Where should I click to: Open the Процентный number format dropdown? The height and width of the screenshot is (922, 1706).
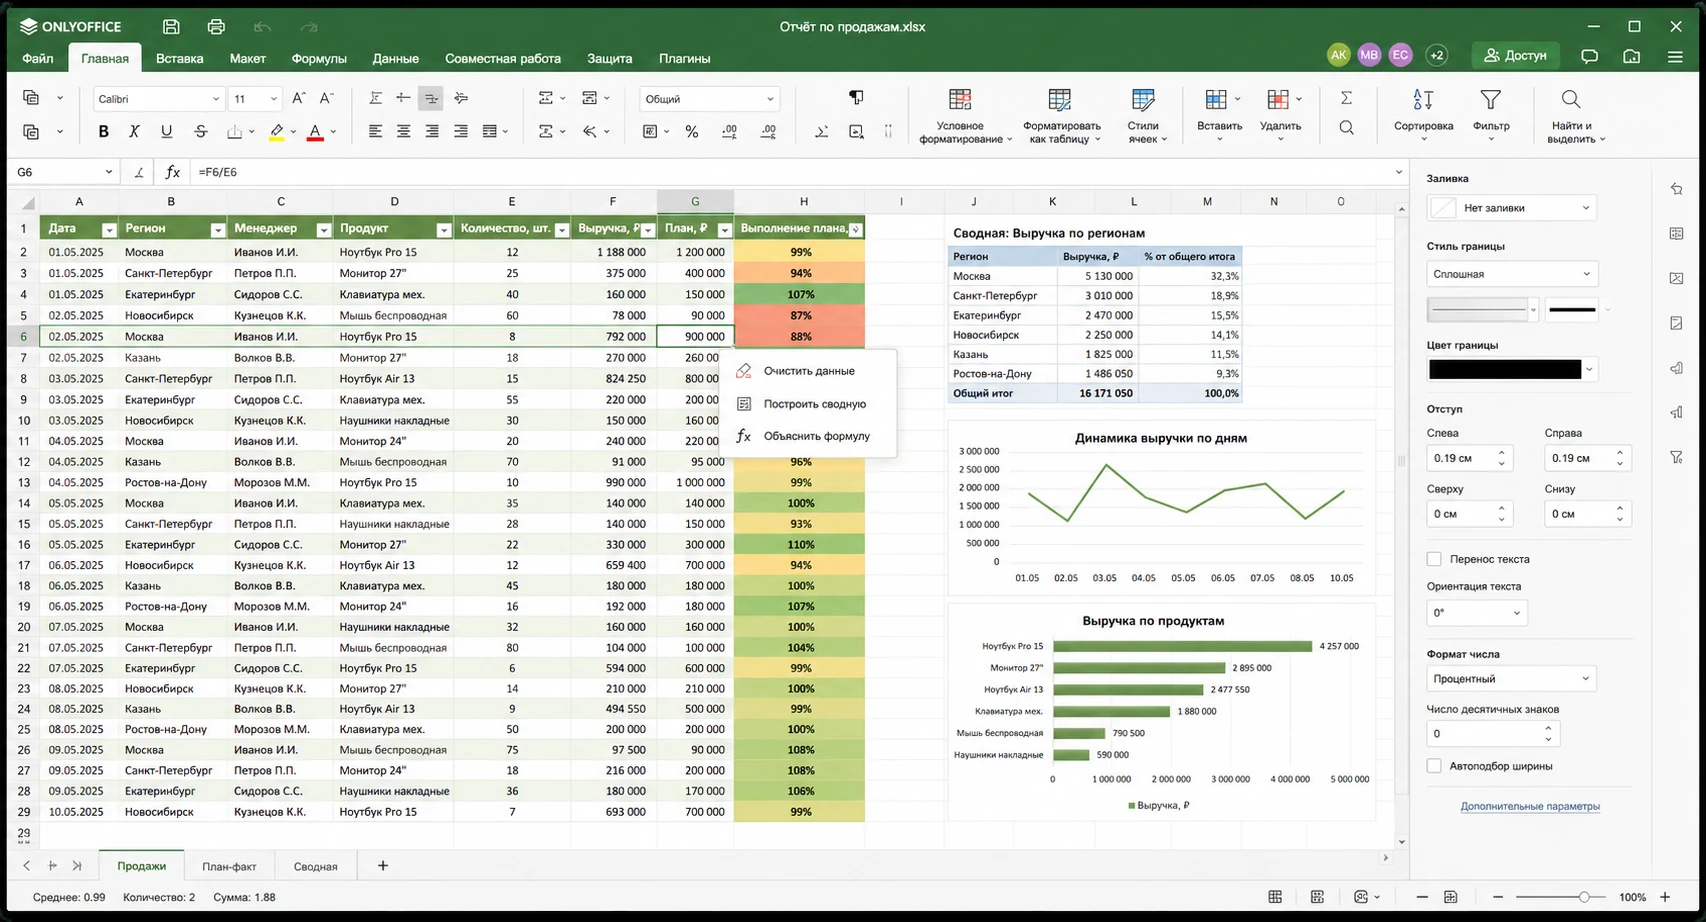1511,679
